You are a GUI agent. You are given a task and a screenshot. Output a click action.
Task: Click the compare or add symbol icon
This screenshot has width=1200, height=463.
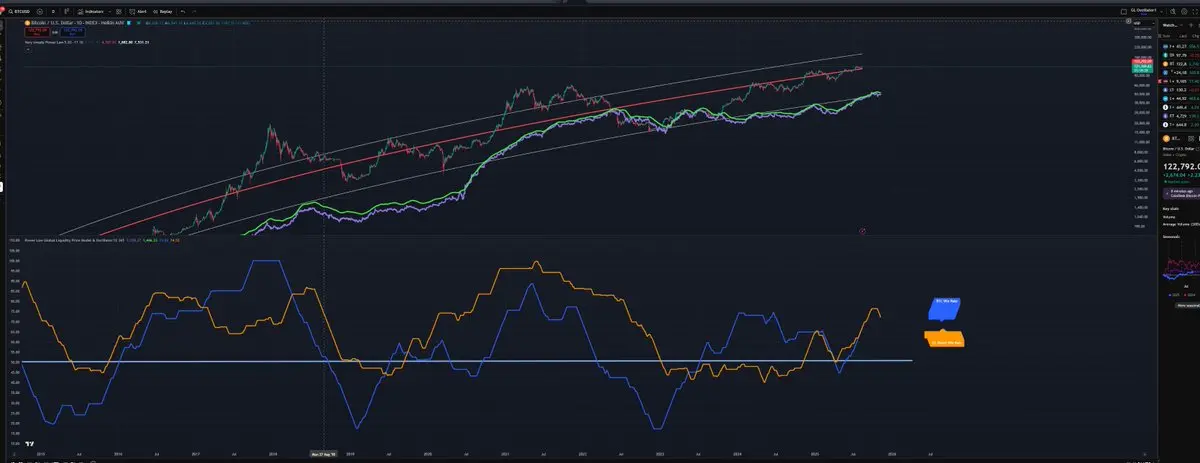[x=40, y=11]
